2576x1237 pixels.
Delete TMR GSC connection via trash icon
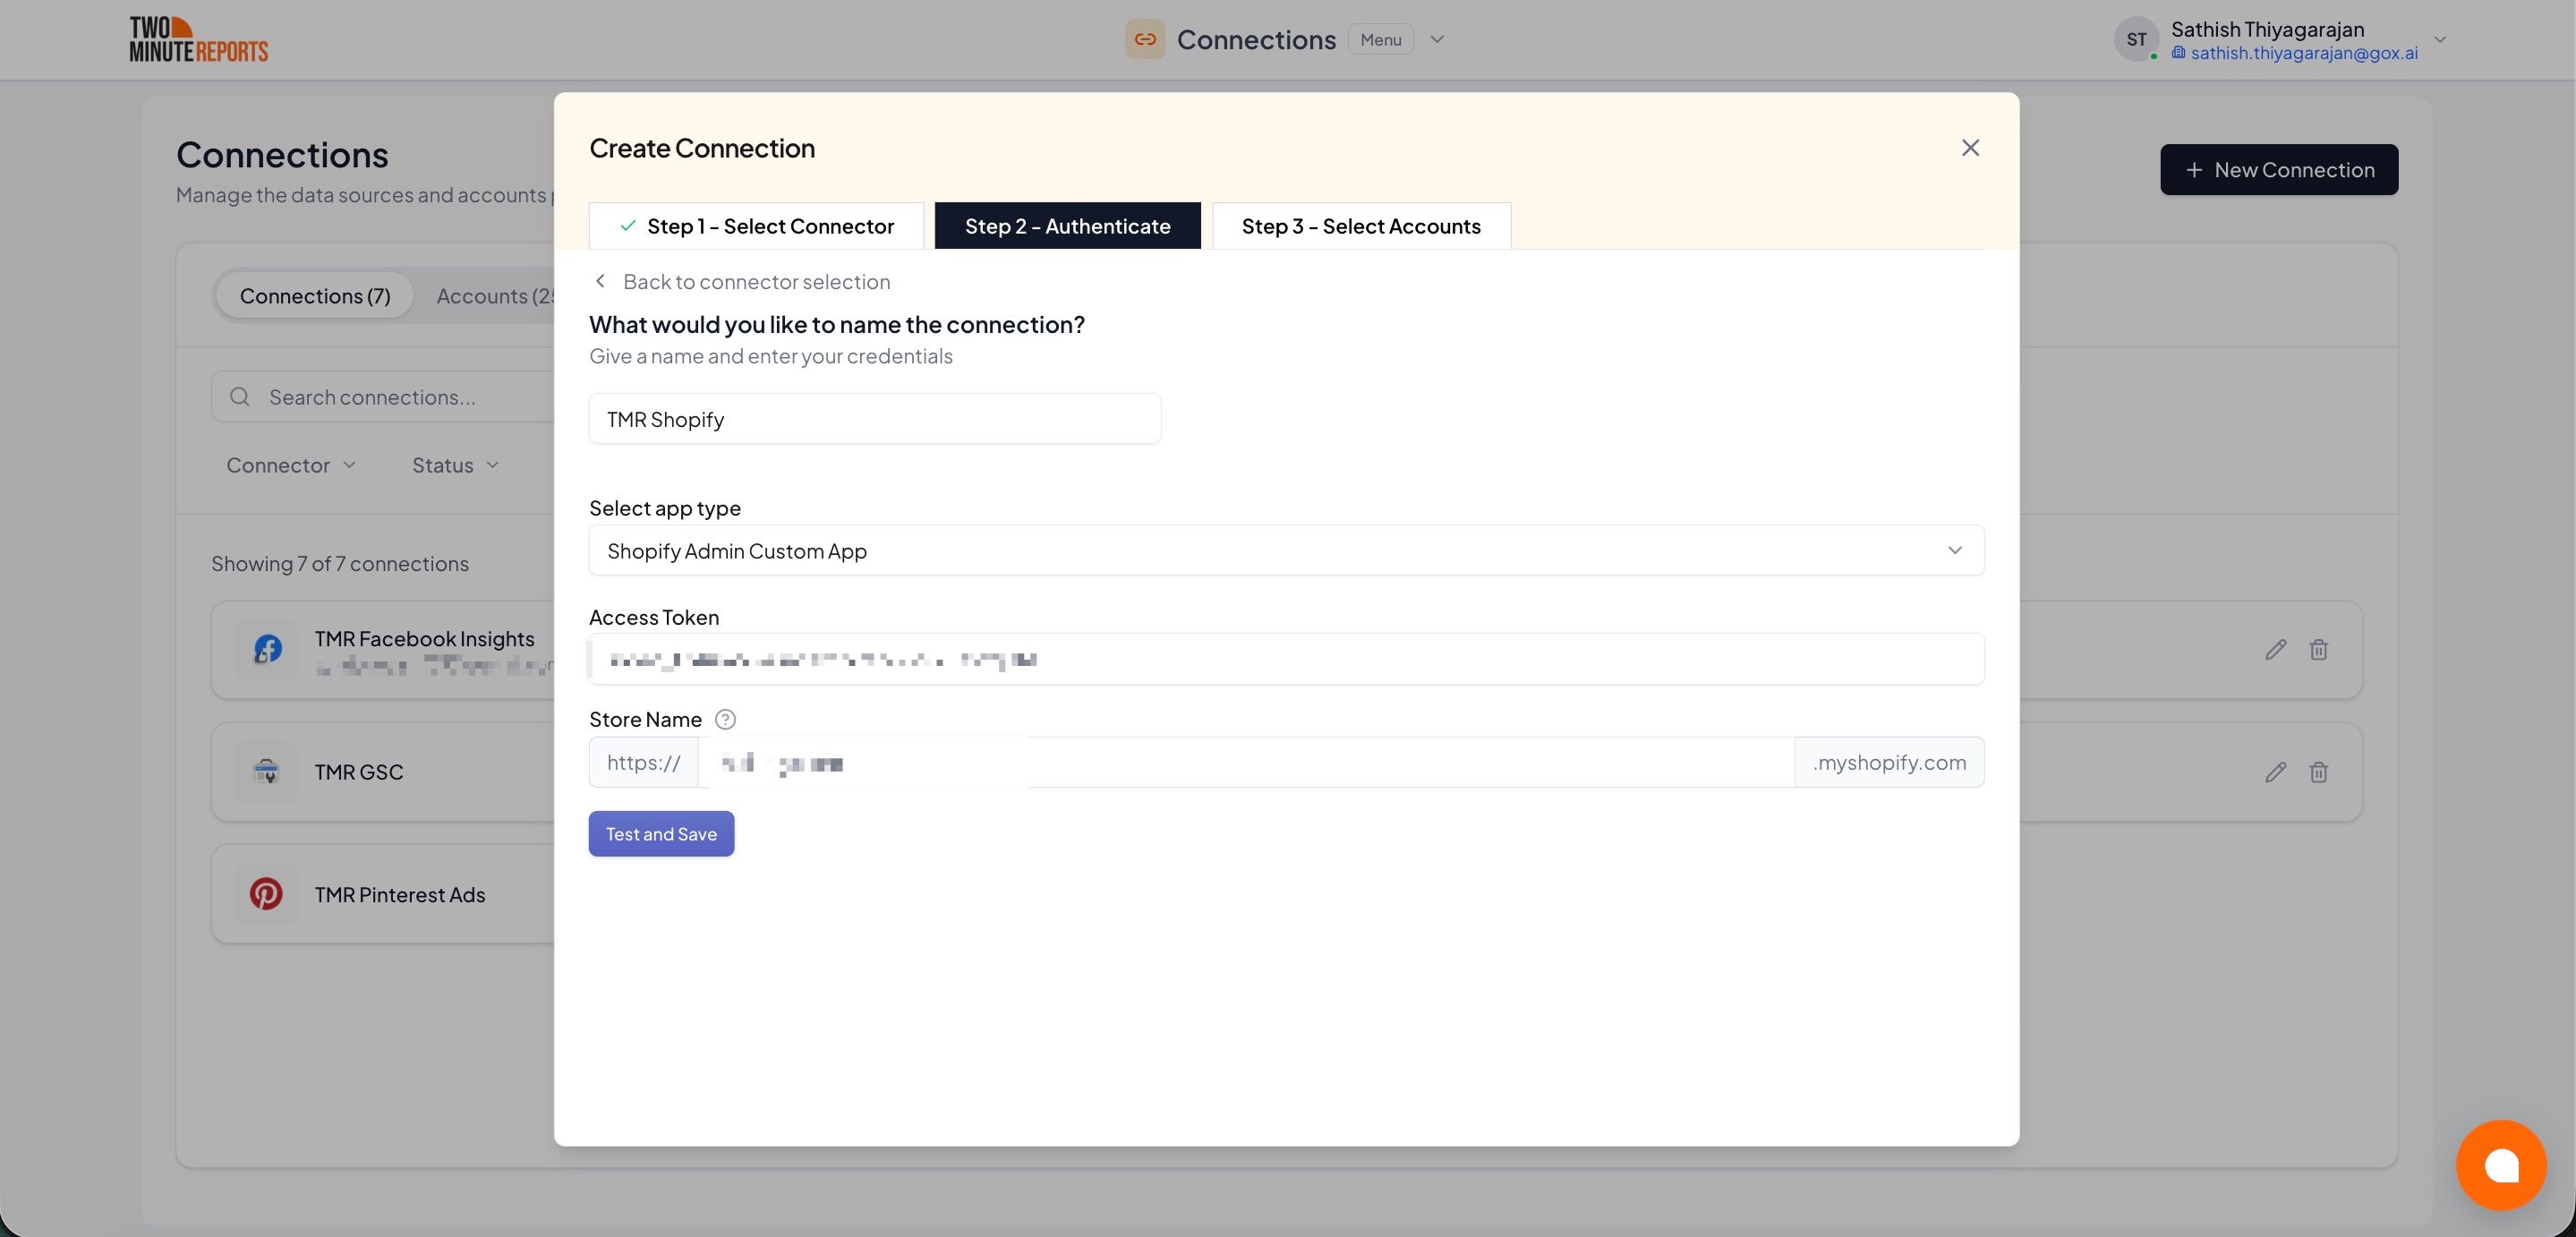pos(2318,772)
